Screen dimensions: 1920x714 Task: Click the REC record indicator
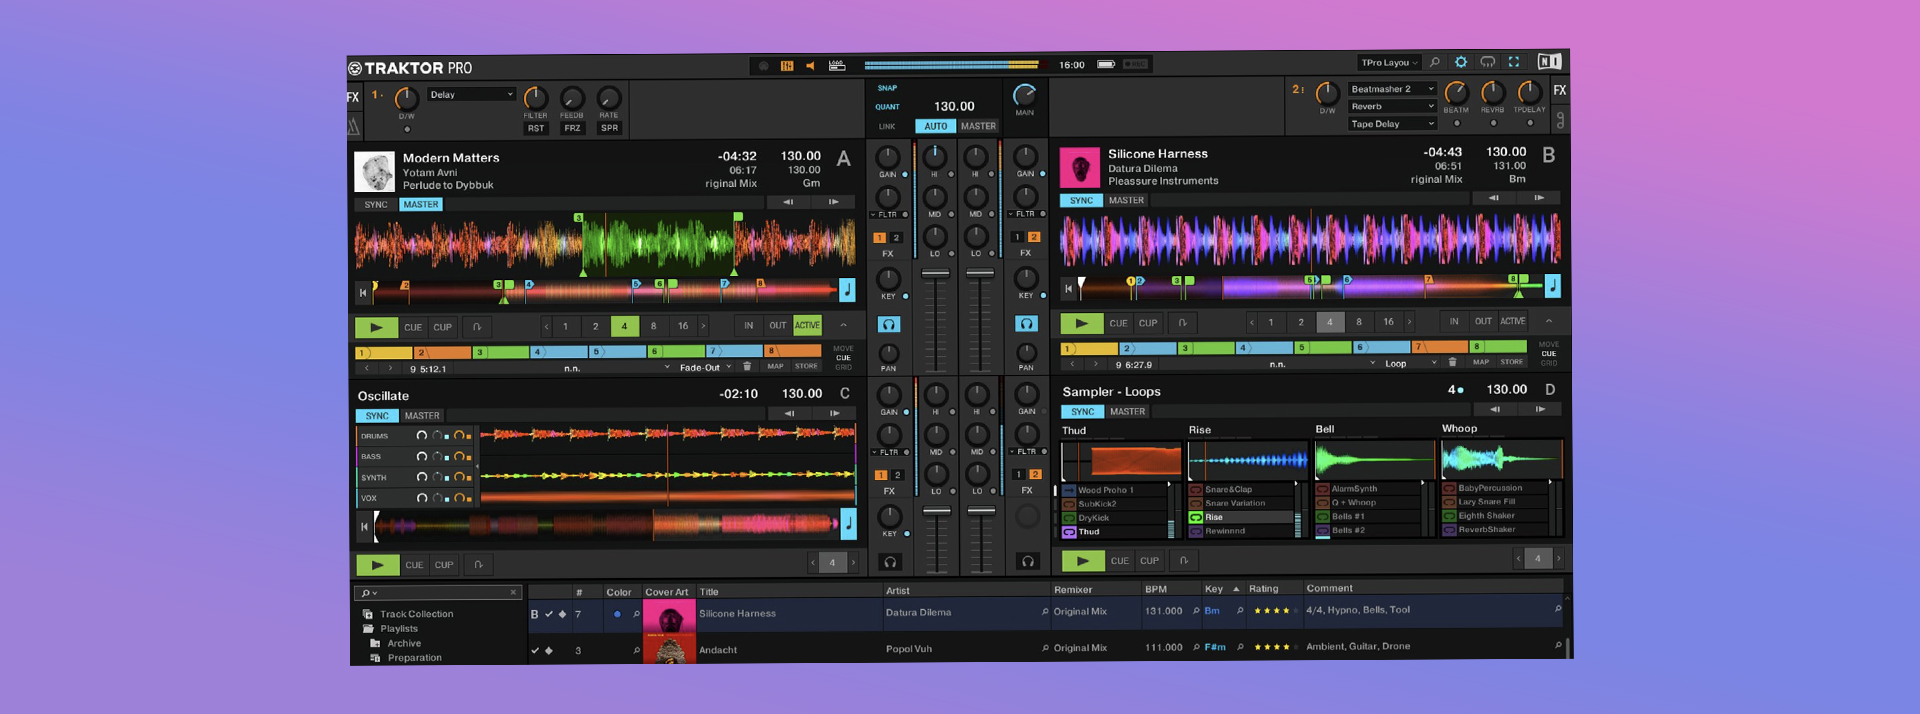(x=1136, y=64)
